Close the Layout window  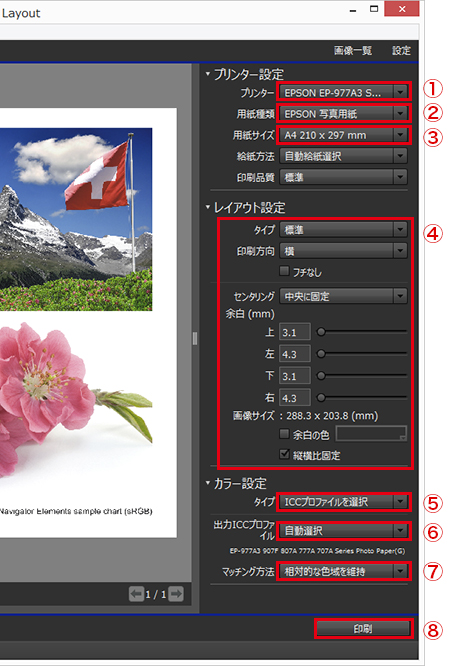click(401, 8)
